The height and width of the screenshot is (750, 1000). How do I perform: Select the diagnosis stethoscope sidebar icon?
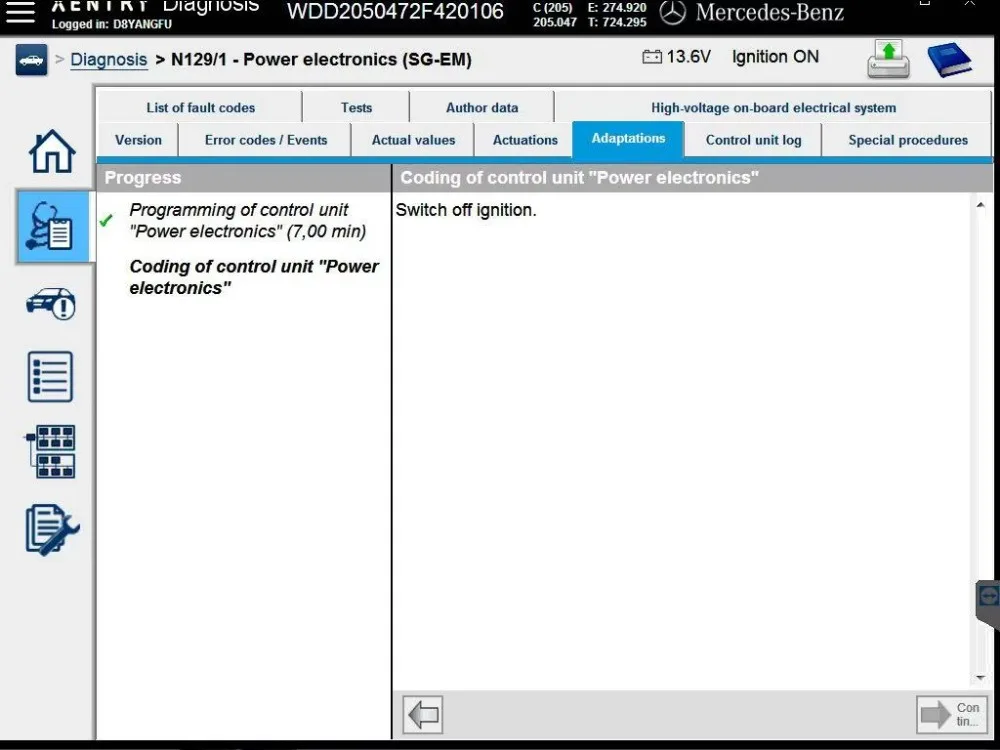(52, 227)
